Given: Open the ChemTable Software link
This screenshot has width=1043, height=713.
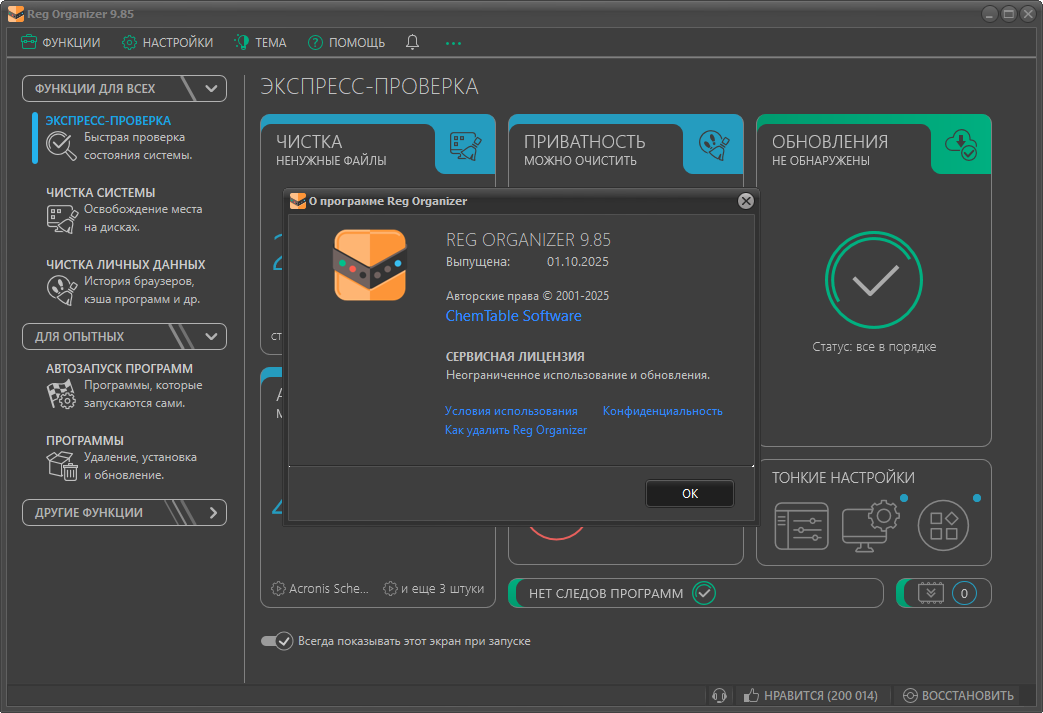Looking at the screenshot, I should pos(513,316).
